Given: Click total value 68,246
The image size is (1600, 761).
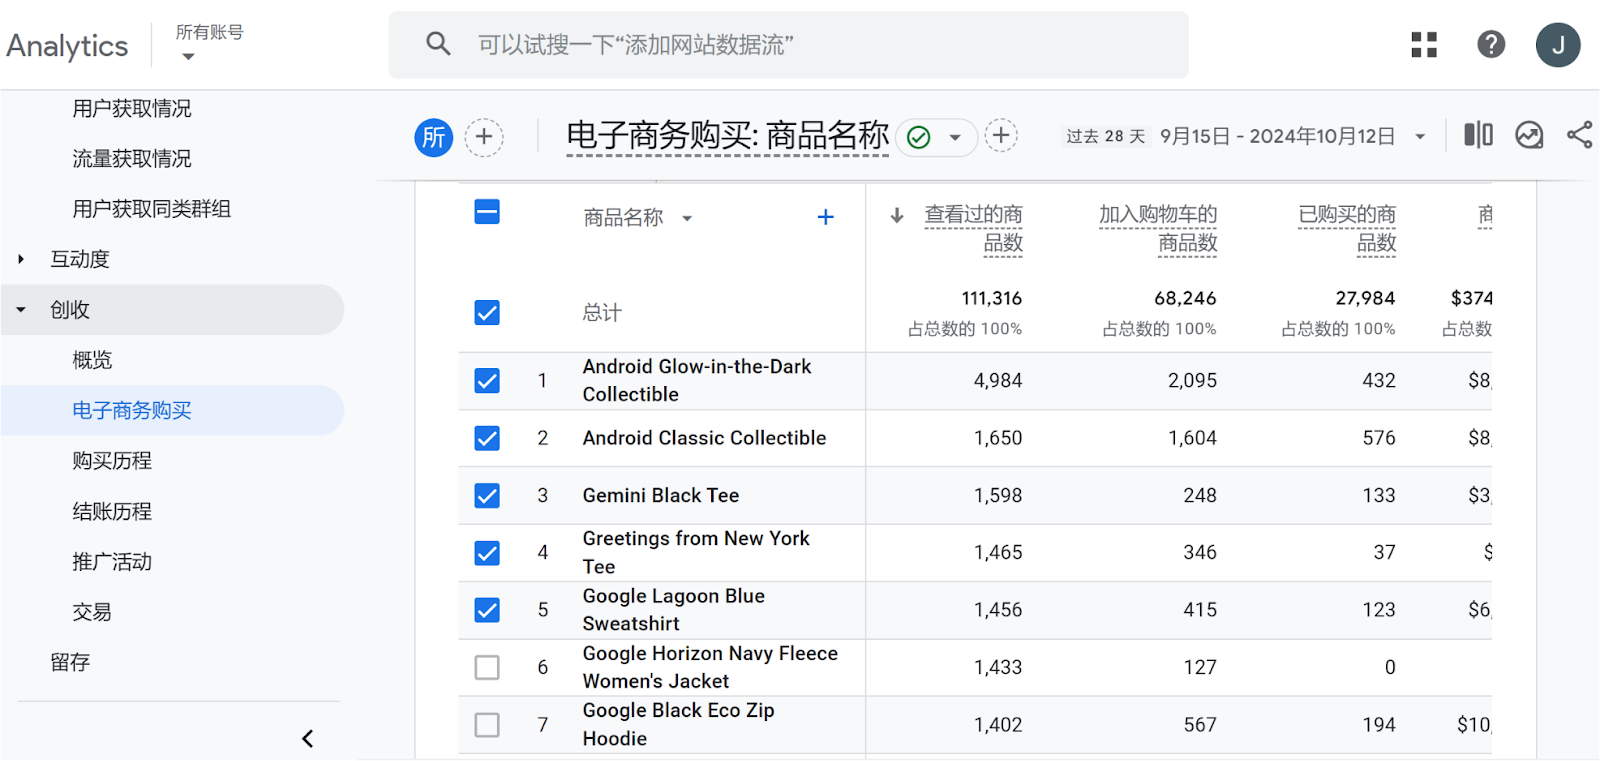Looking at the screenshot, I should pos(1185,298).
